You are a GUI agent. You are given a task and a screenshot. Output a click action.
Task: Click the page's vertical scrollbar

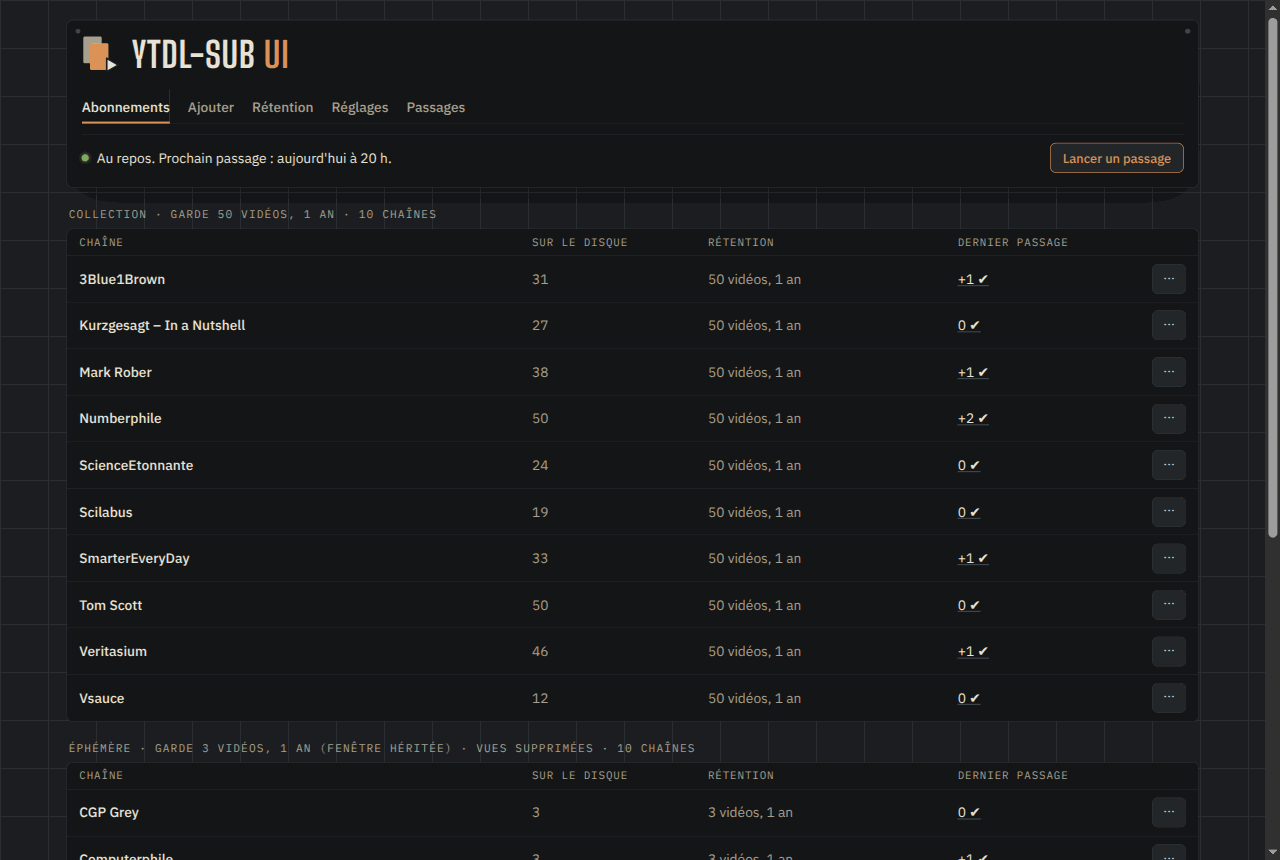click(1273, 280)
